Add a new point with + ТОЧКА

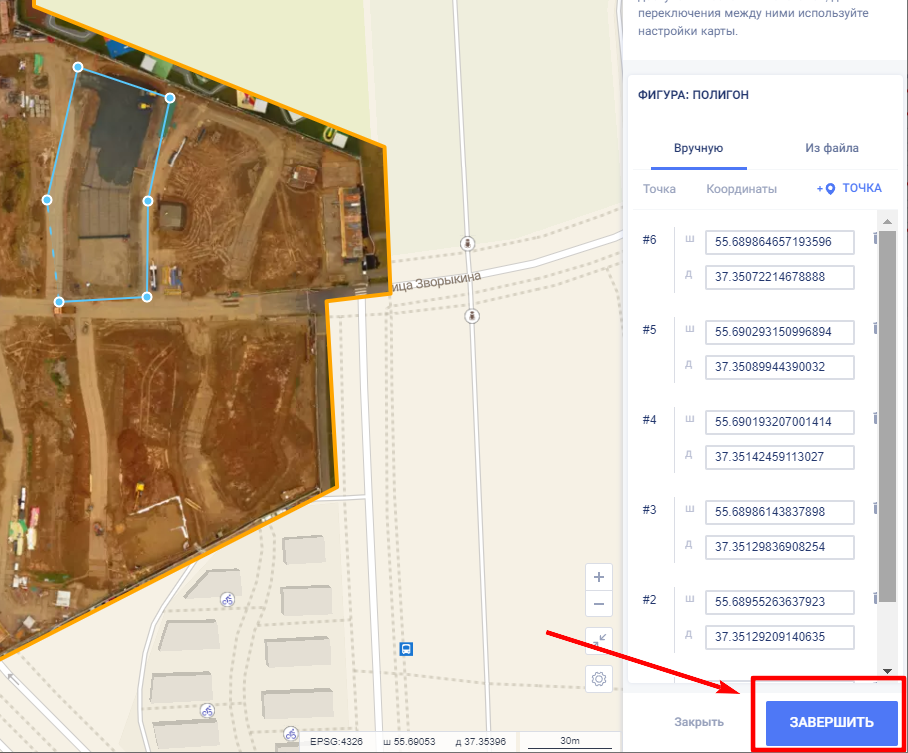[849, 188]
